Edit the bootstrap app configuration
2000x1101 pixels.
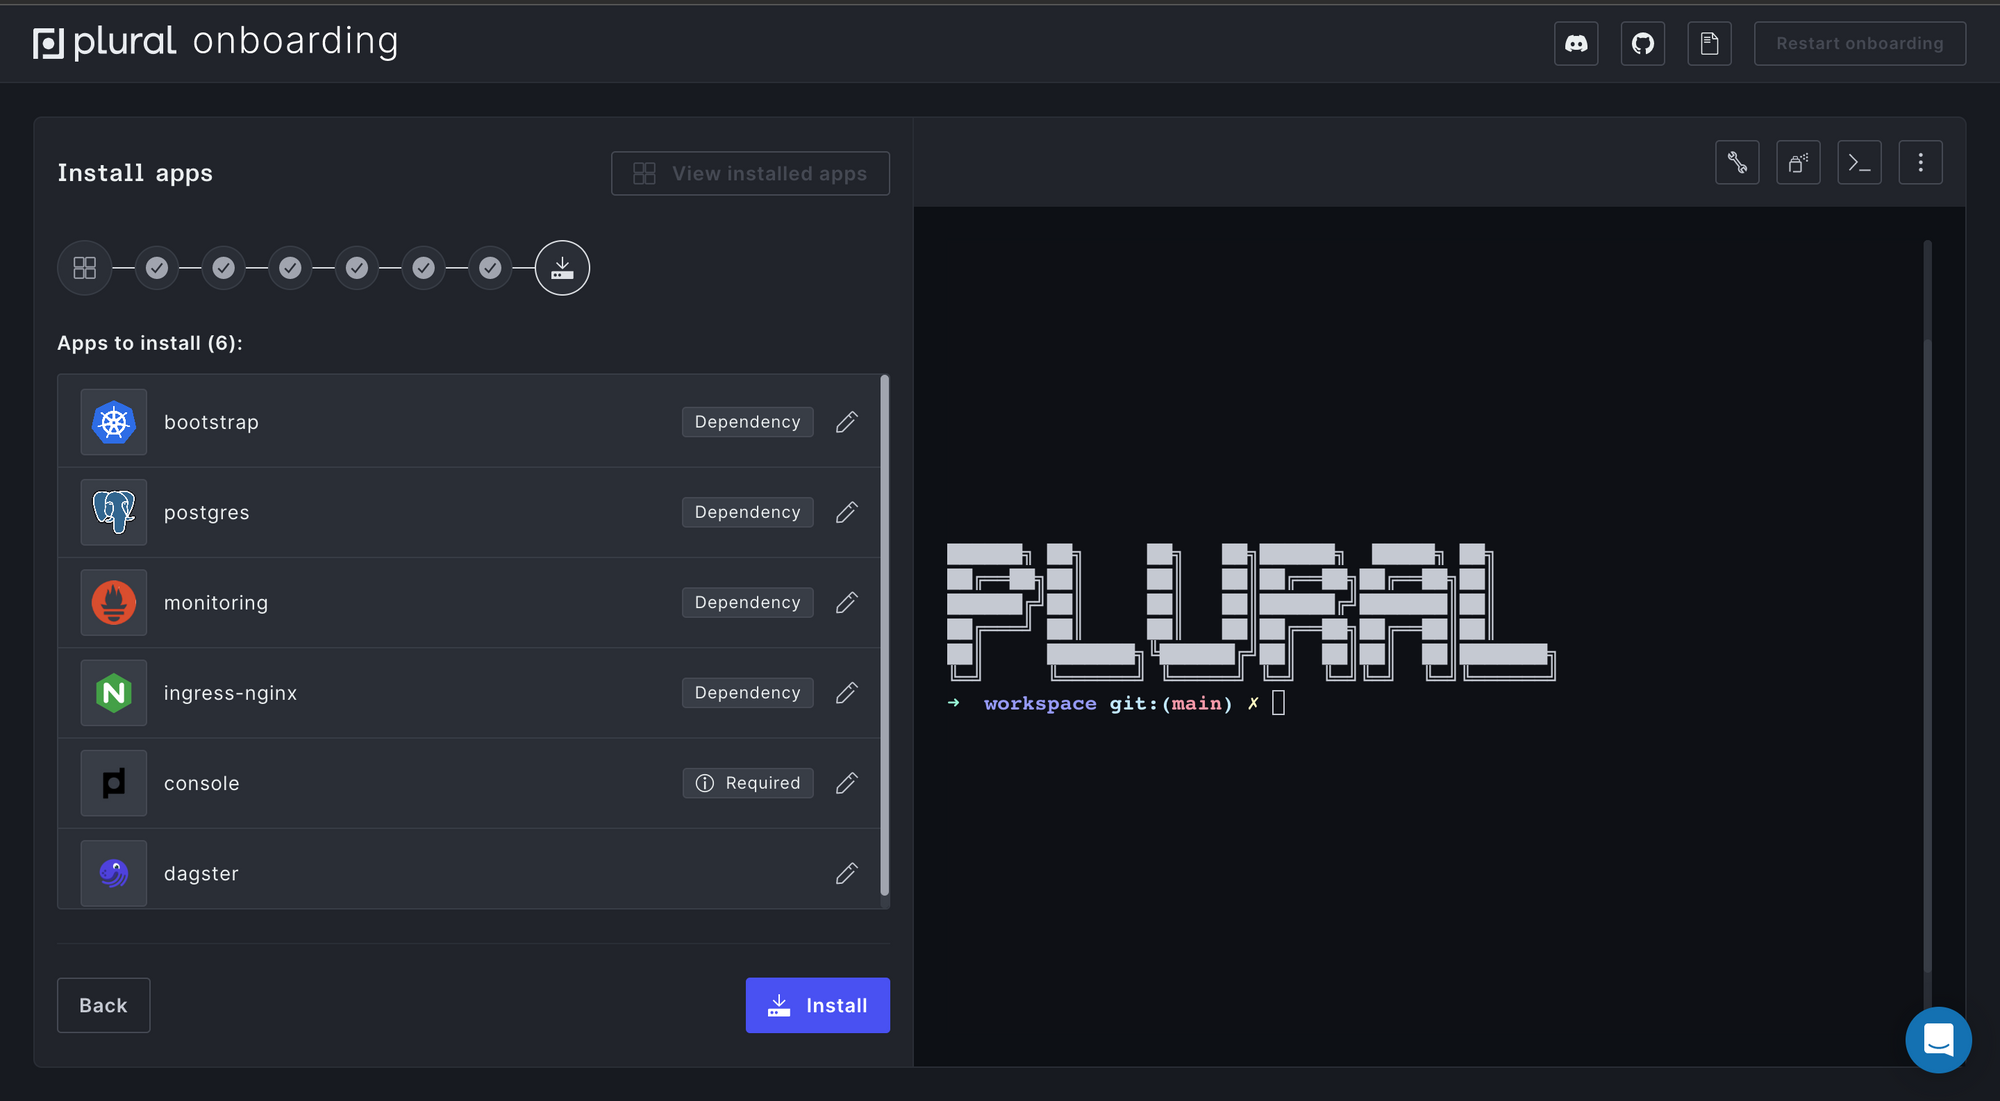coord(847,422)
